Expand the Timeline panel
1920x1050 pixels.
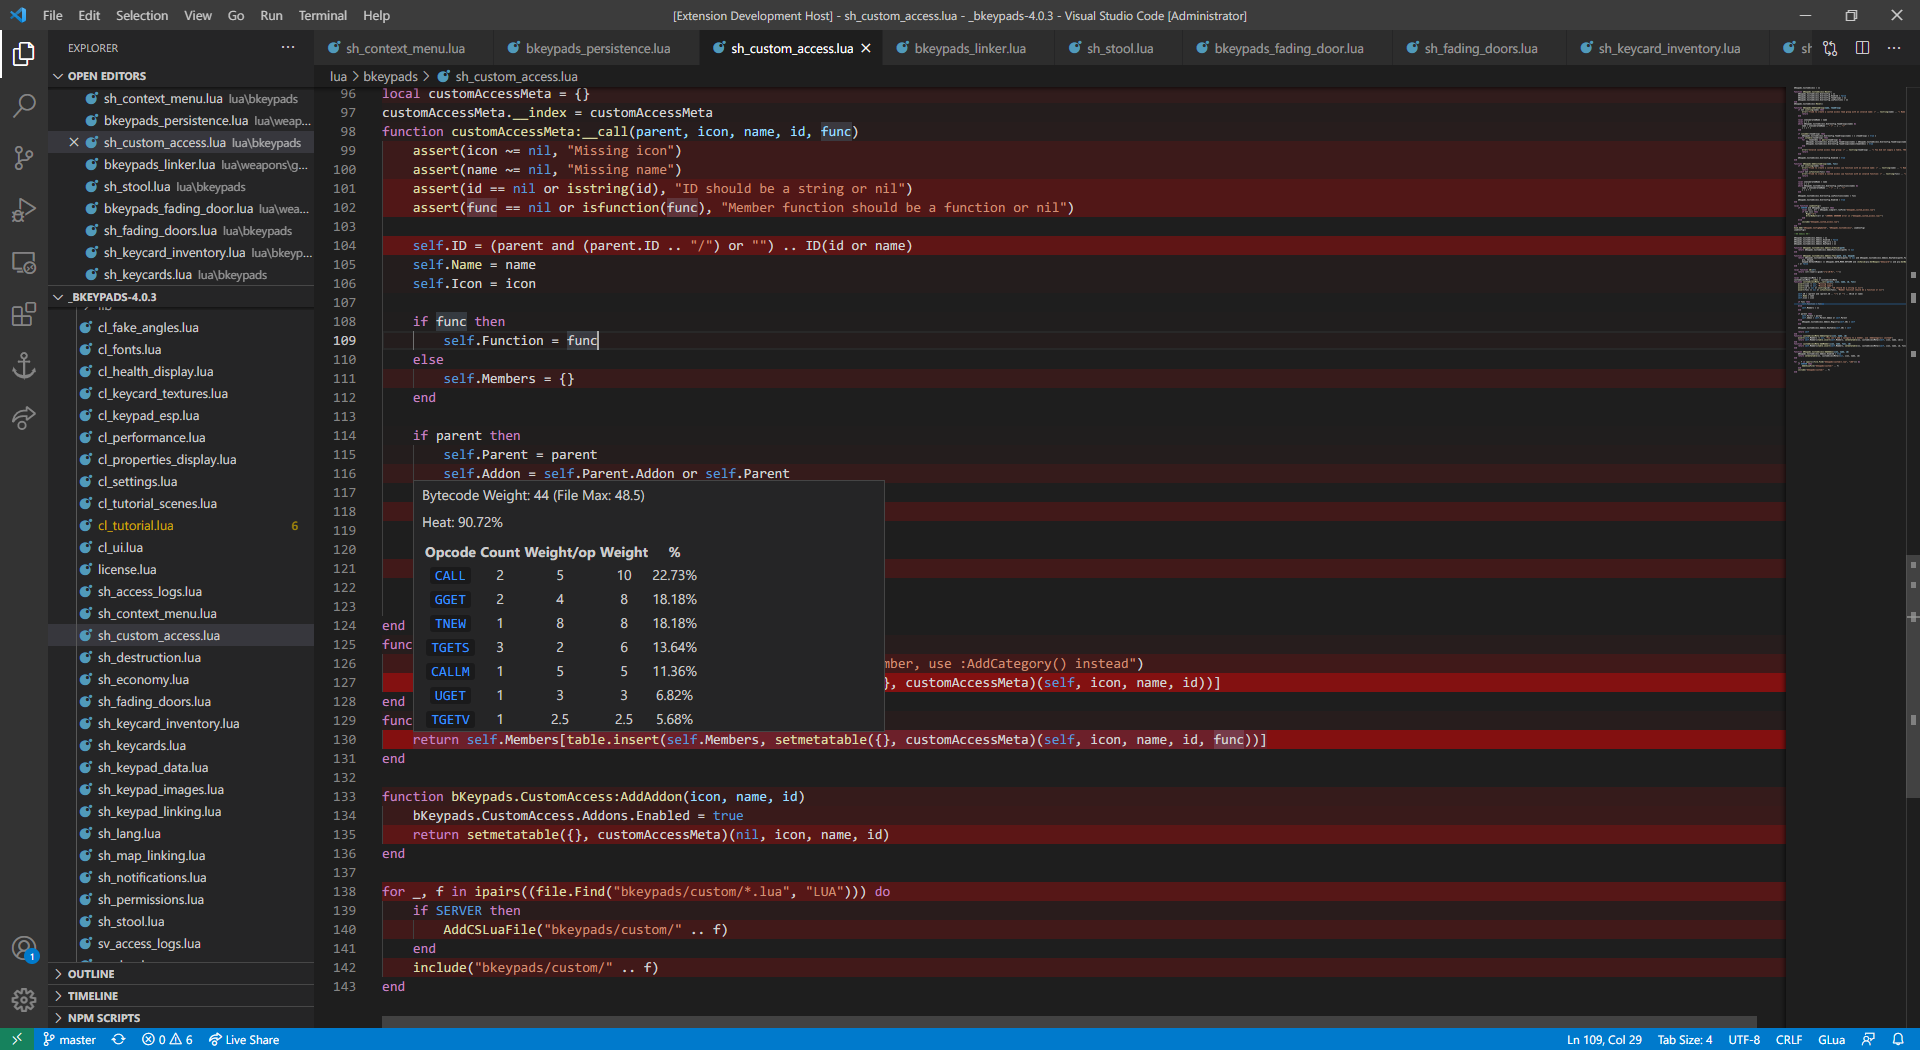point(93,996)
